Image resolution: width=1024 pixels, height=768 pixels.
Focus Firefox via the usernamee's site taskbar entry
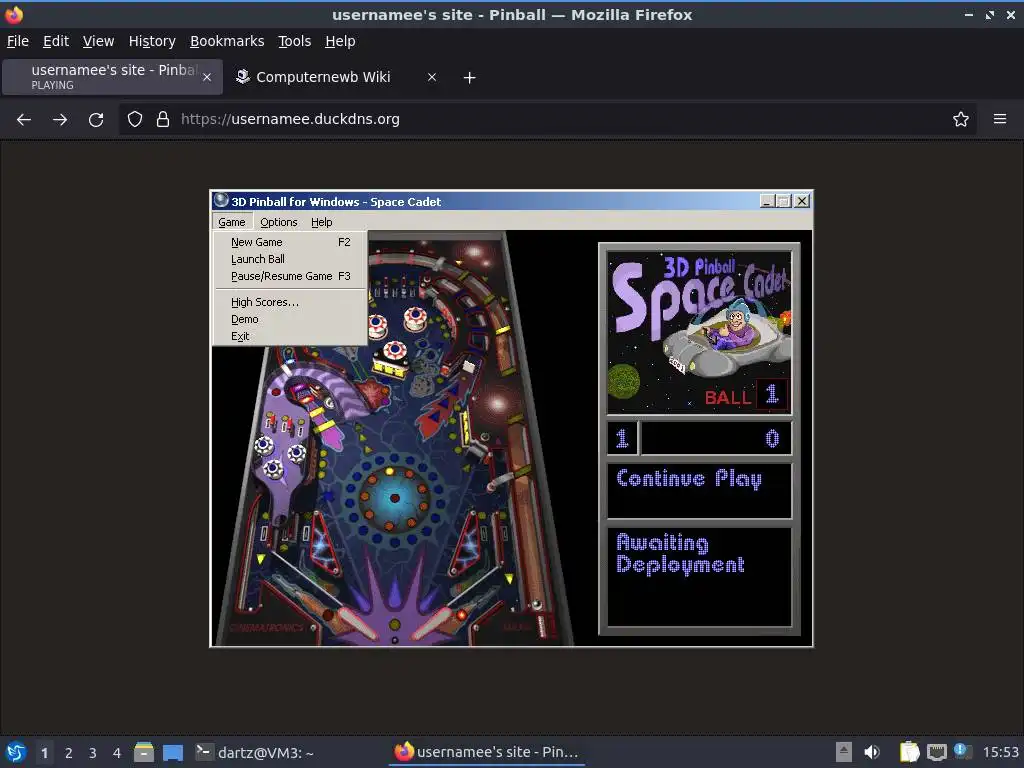pyautogui.click(x=487, y=753)
